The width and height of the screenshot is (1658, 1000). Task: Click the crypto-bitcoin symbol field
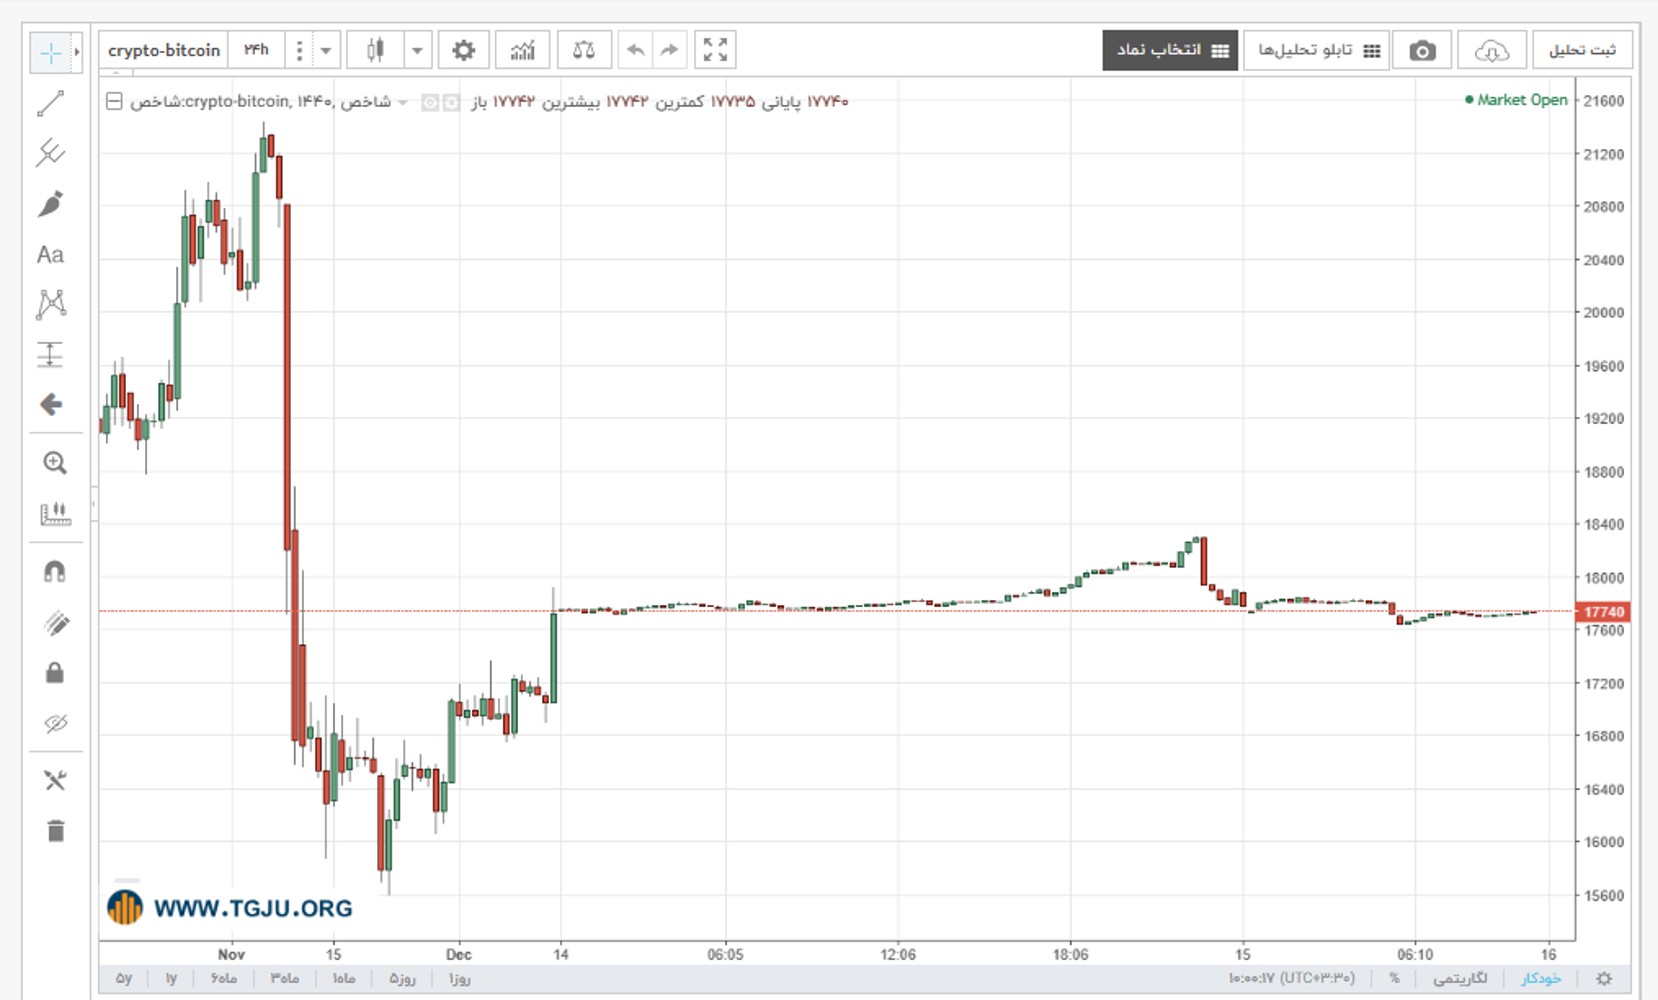pyautogui.click(x=163, y=50)
